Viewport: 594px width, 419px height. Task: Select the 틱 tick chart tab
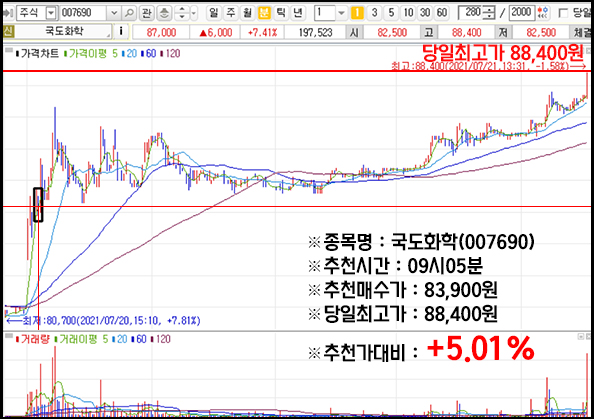pos(281,13)
